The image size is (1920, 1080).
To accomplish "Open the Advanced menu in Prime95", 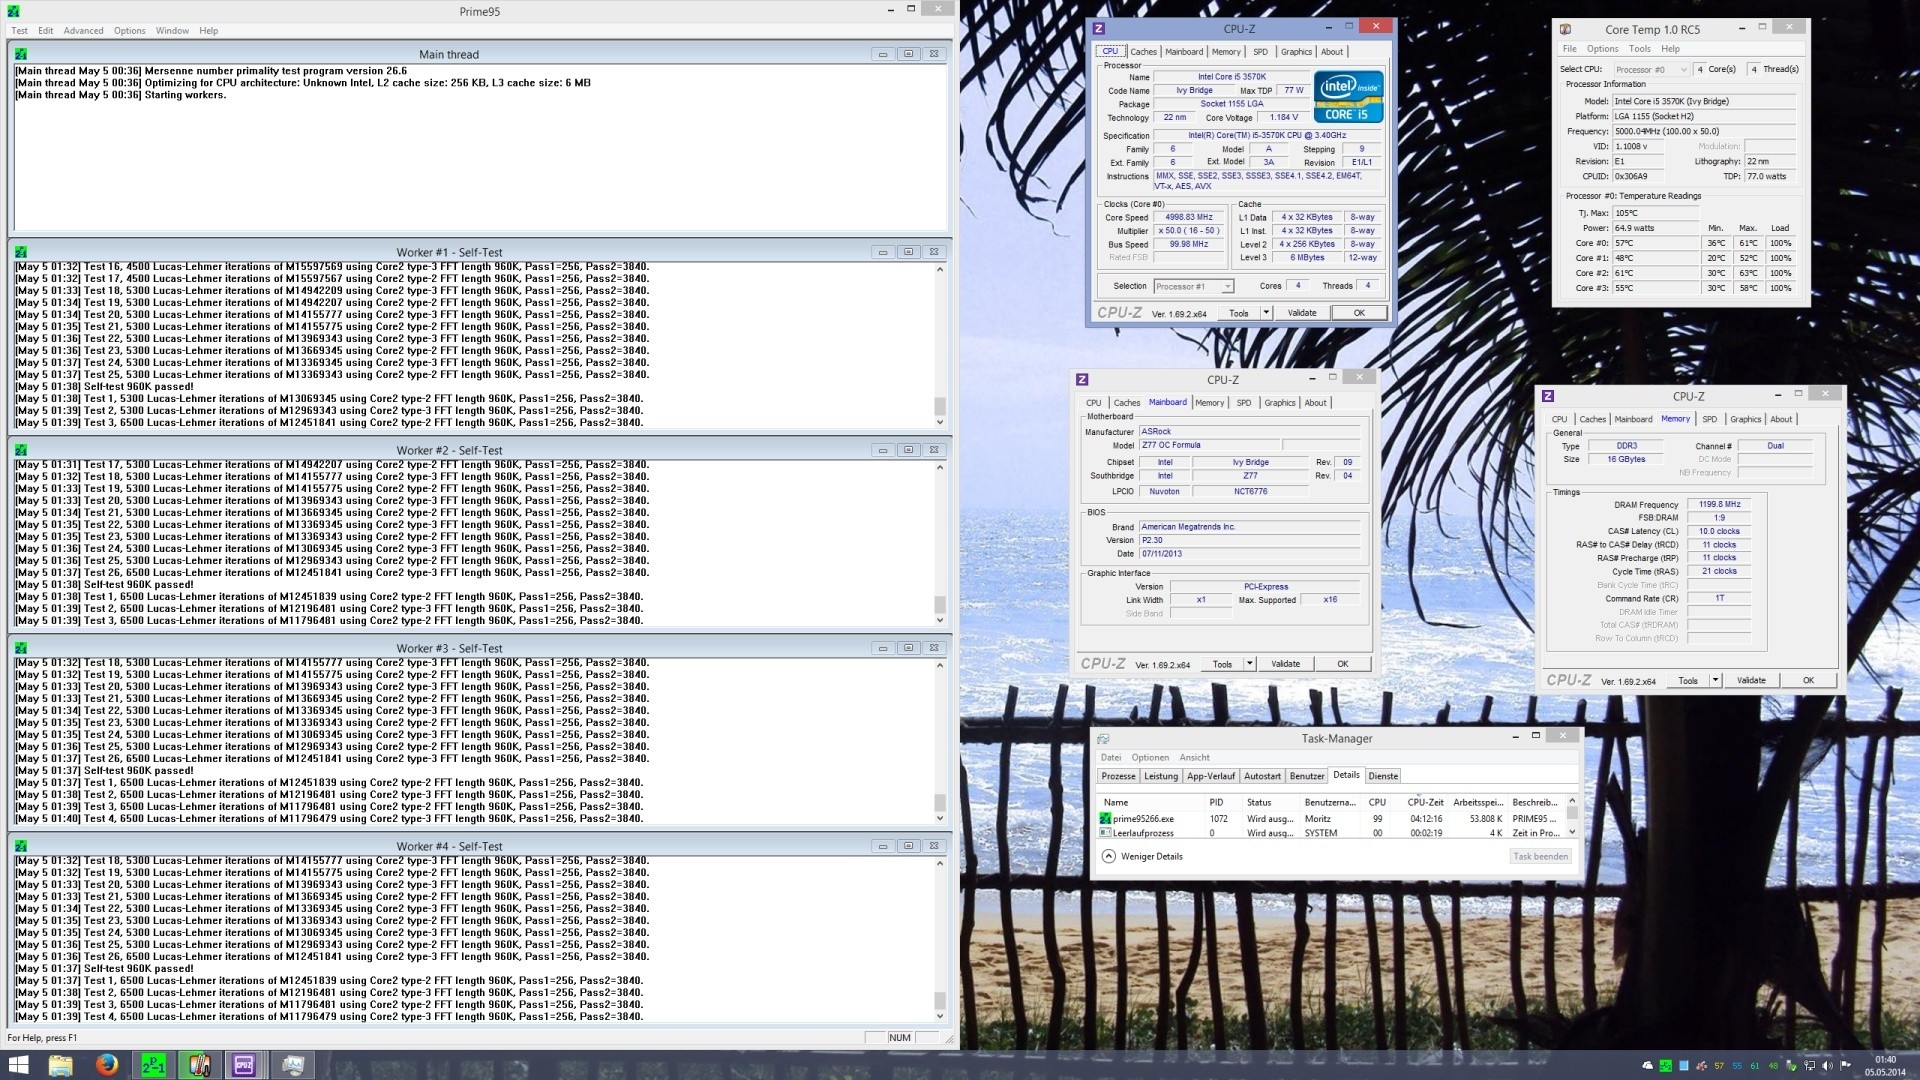I will click(x=83, y=31).
